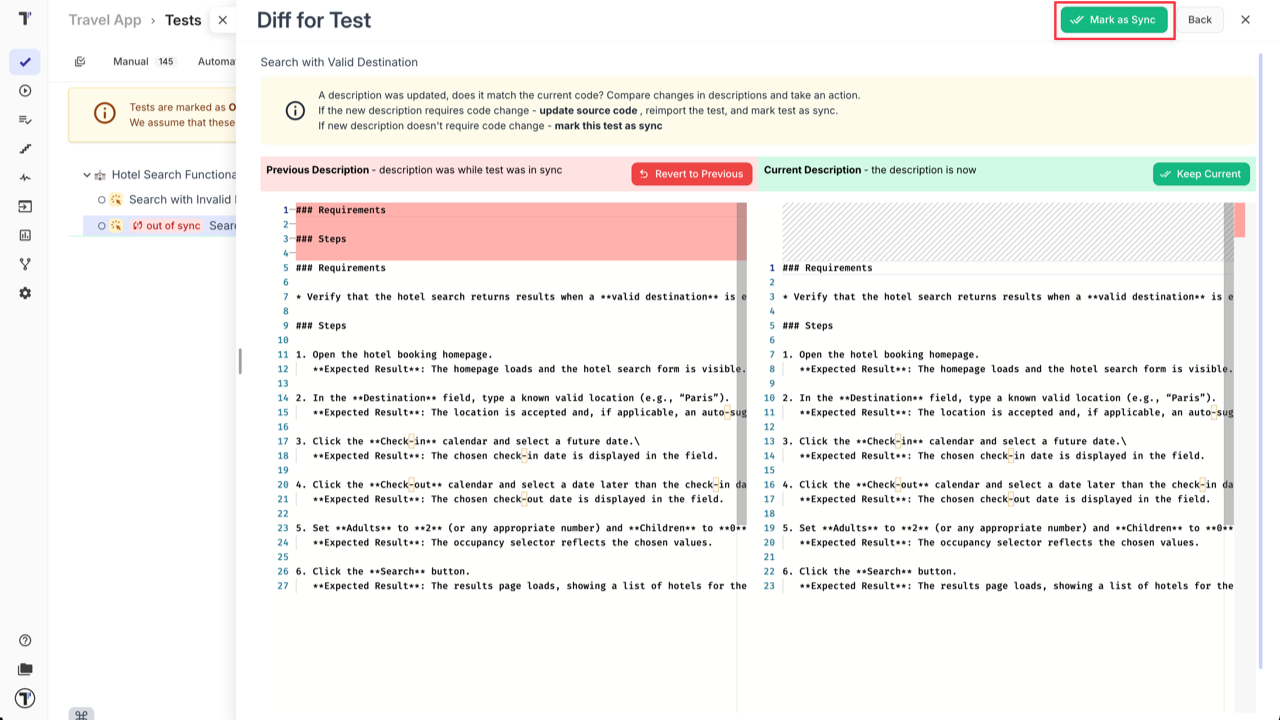Click the Help question mark icon
Screen dimensions: 1280x720
25,640
